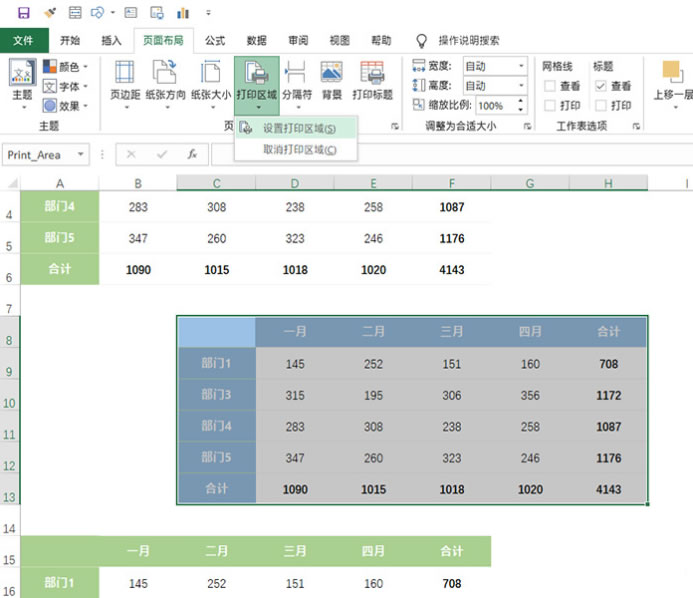Click the insert function fx icon
The height and width of the screenshot is (598, 693).
coord(191,155)
